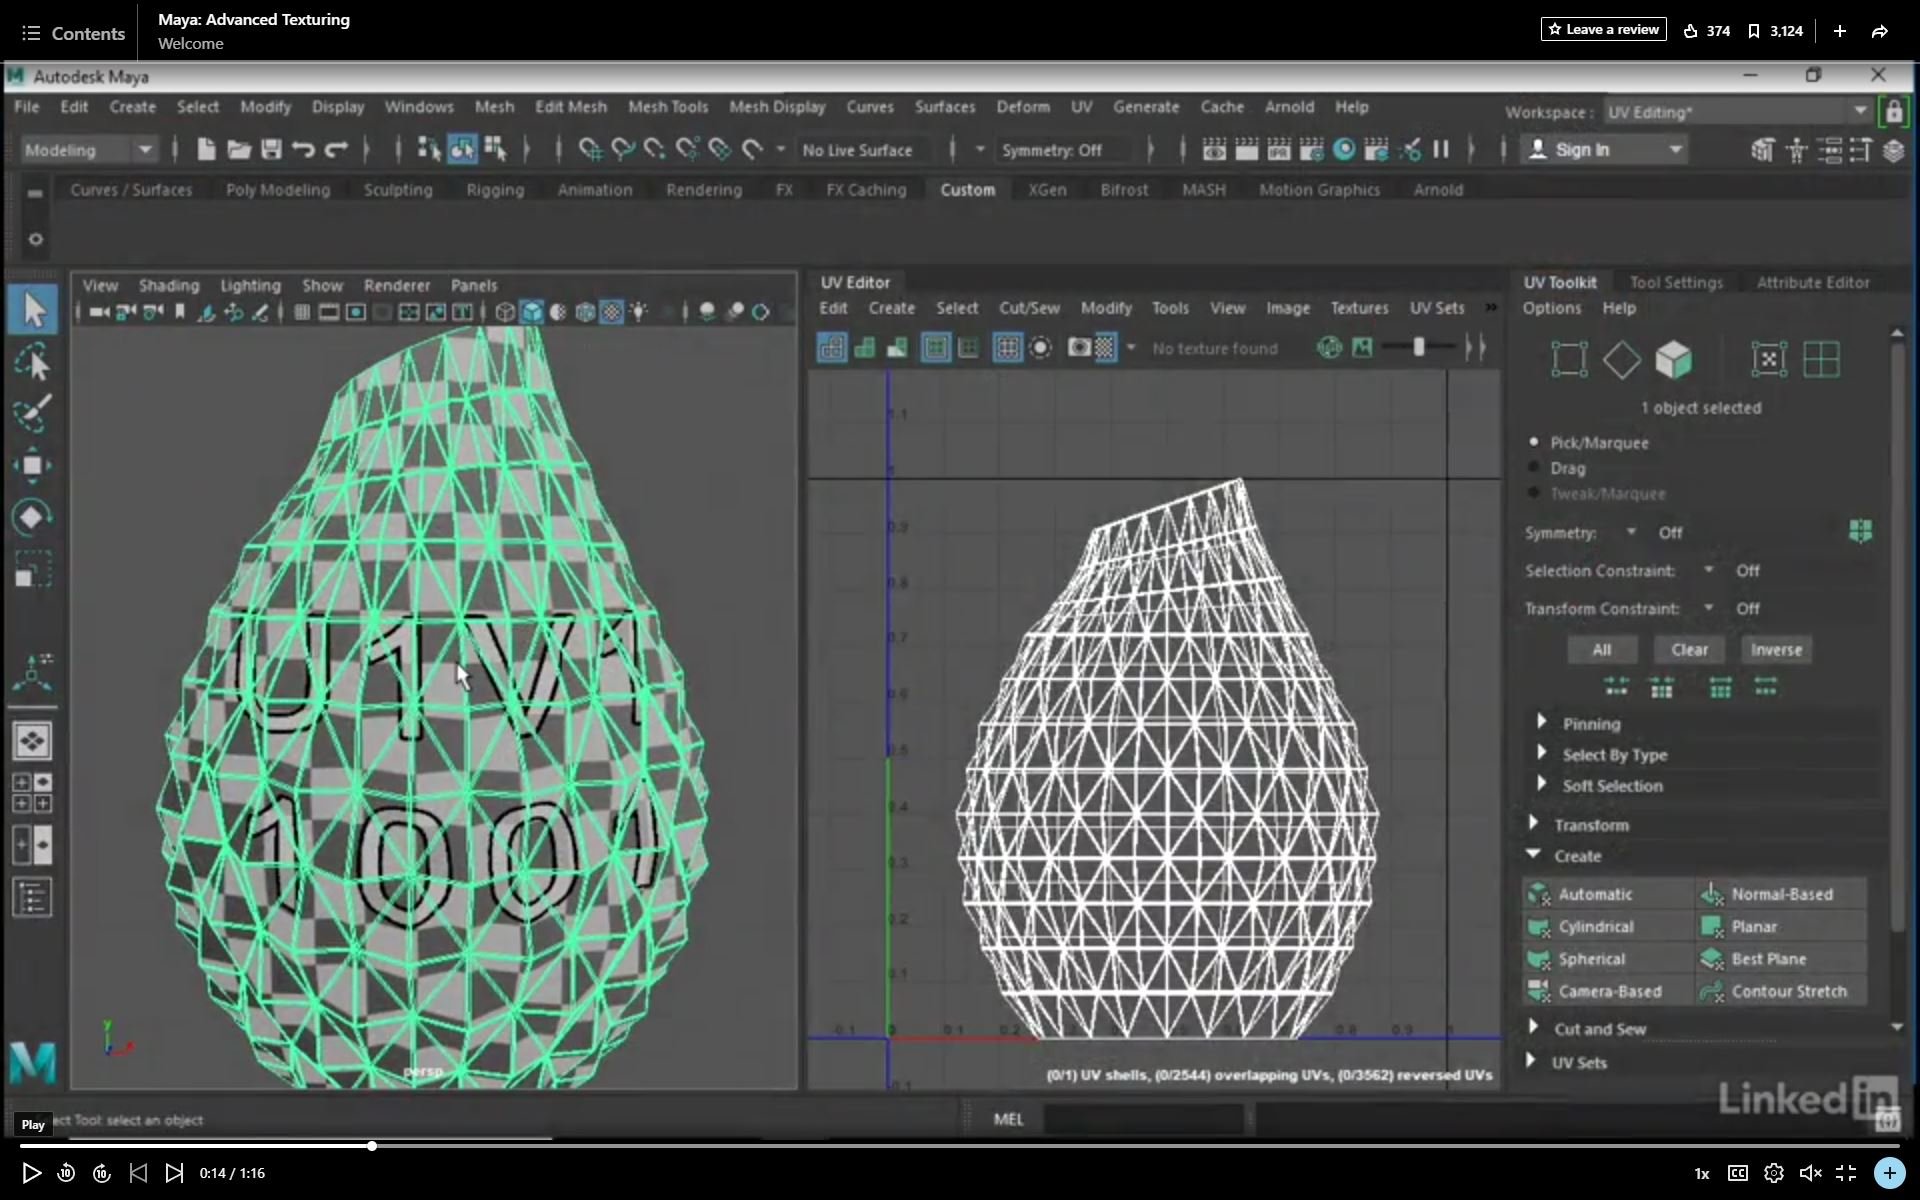
Task: Play the video
Action: pyautogui.click(x=31, y=1173)
